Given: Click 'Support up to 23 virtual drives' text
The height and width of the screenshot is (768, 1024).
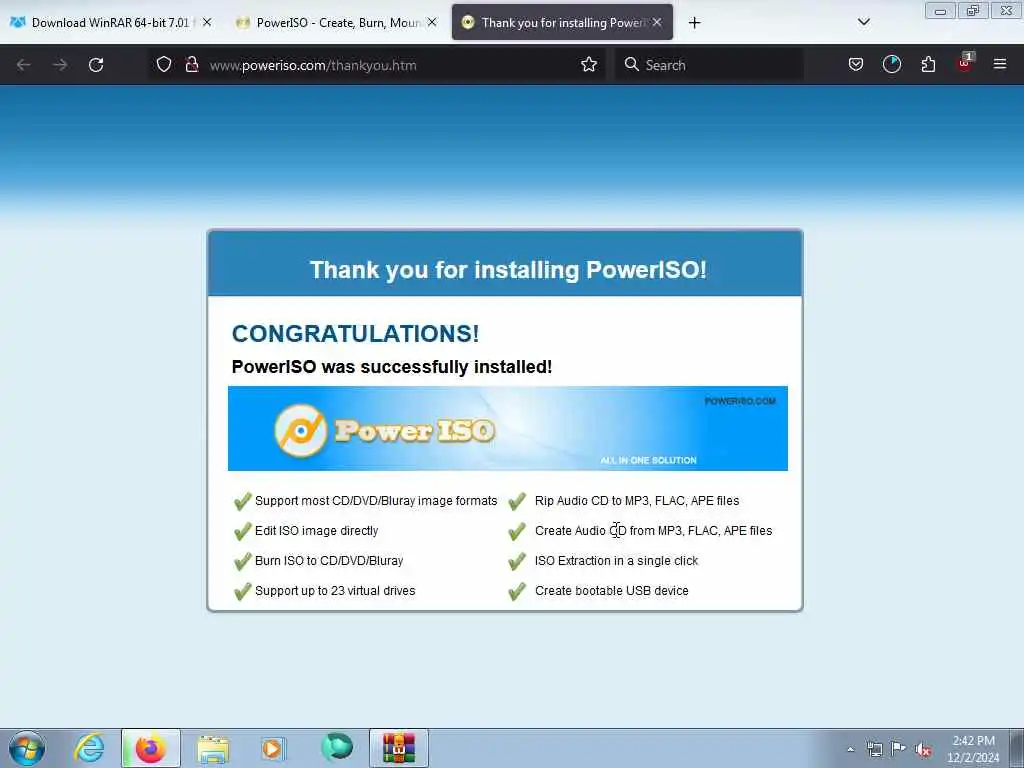Looking at the screenshot, I should click(335, 591).
